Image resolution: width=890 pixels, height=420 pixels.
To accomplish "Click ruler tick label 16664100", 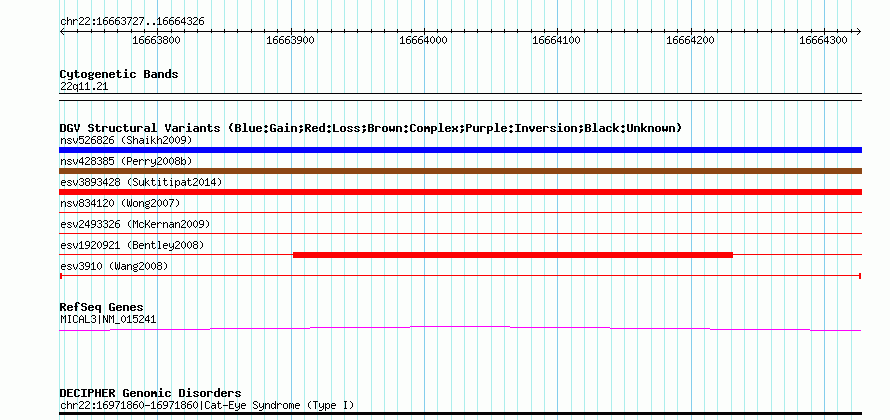I will coord(557,40).
